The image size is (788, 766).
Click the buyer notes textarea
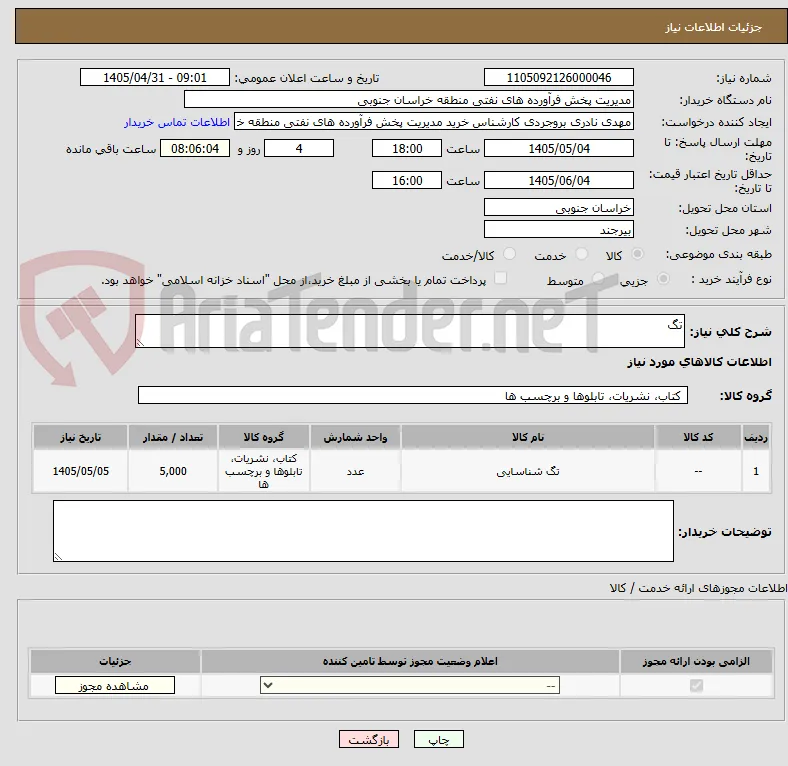click(363, 531)
